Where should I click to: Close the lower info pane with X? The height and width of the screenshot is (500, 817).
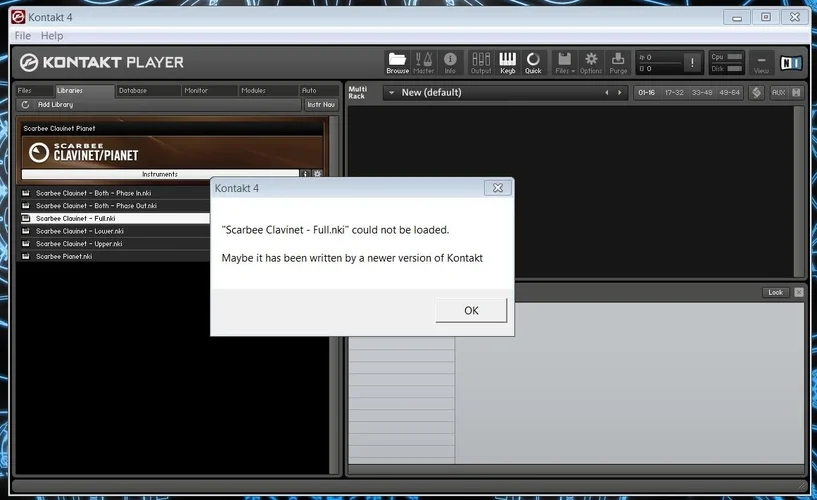[x=799, y=292]
